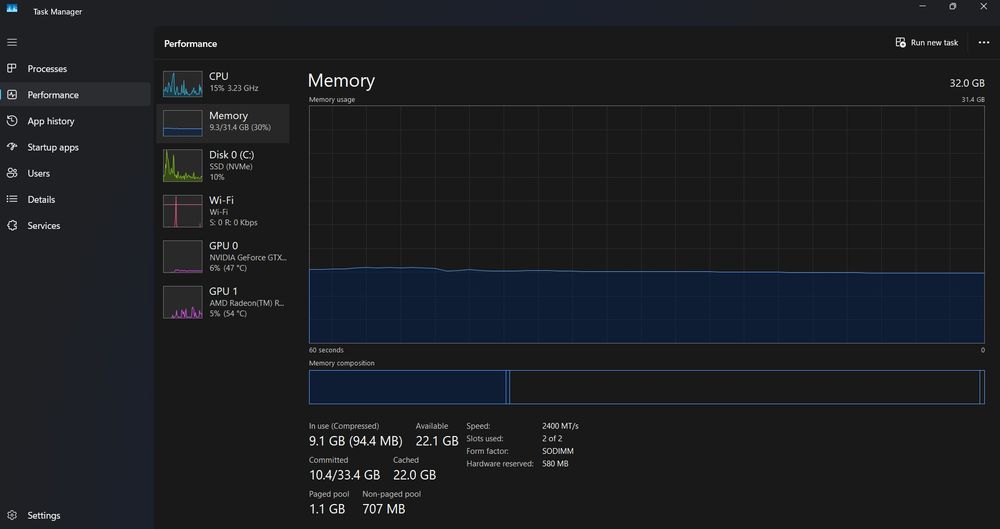This screenshot has width=1000, height=529.
Task: Restore down the Task Manager window
Action: (x=952, y=6)
